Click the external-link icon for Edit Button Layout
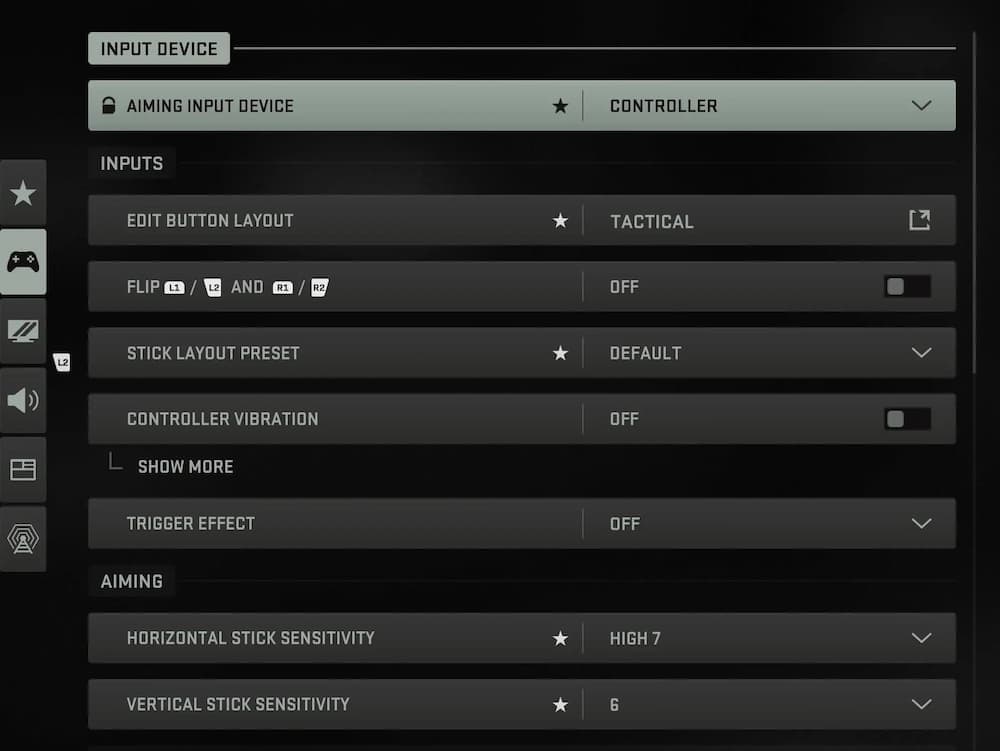The height and width of the screenshot is (751, 1000). tap(919, 221)
